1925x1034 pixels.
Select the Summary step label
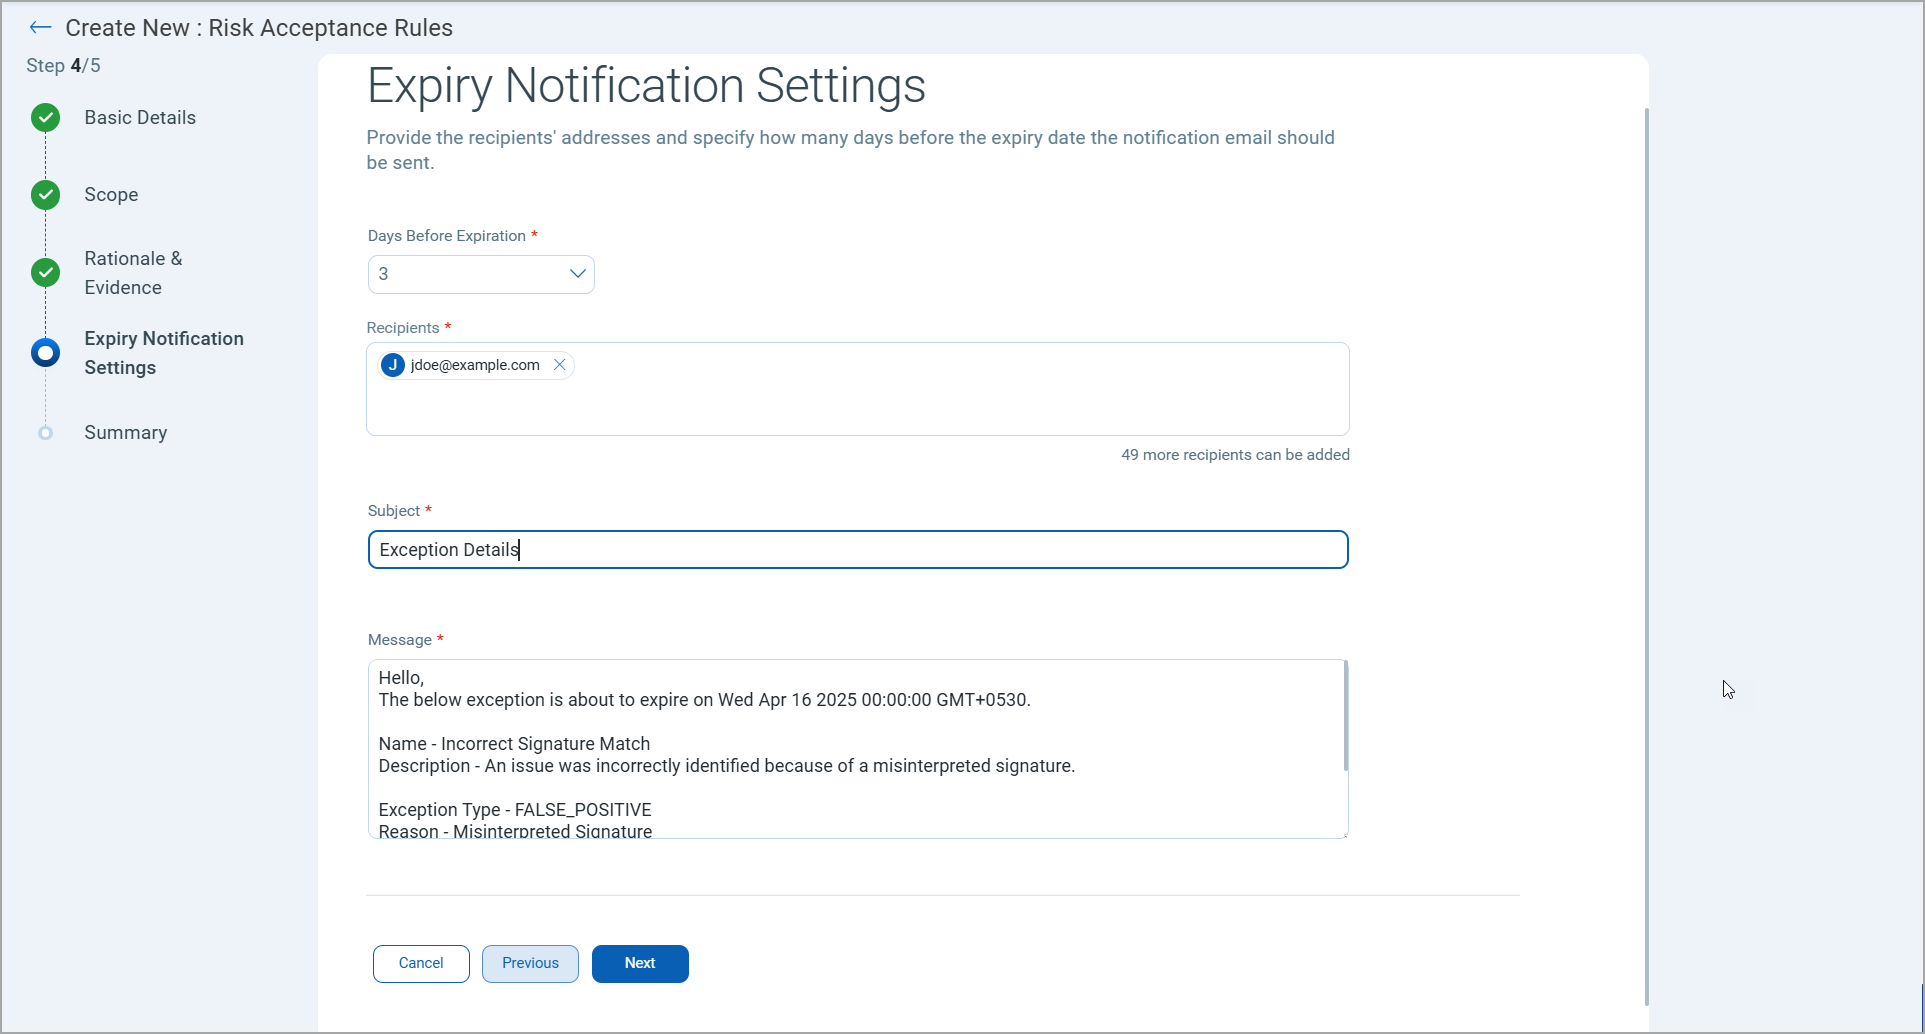[126, 433]
